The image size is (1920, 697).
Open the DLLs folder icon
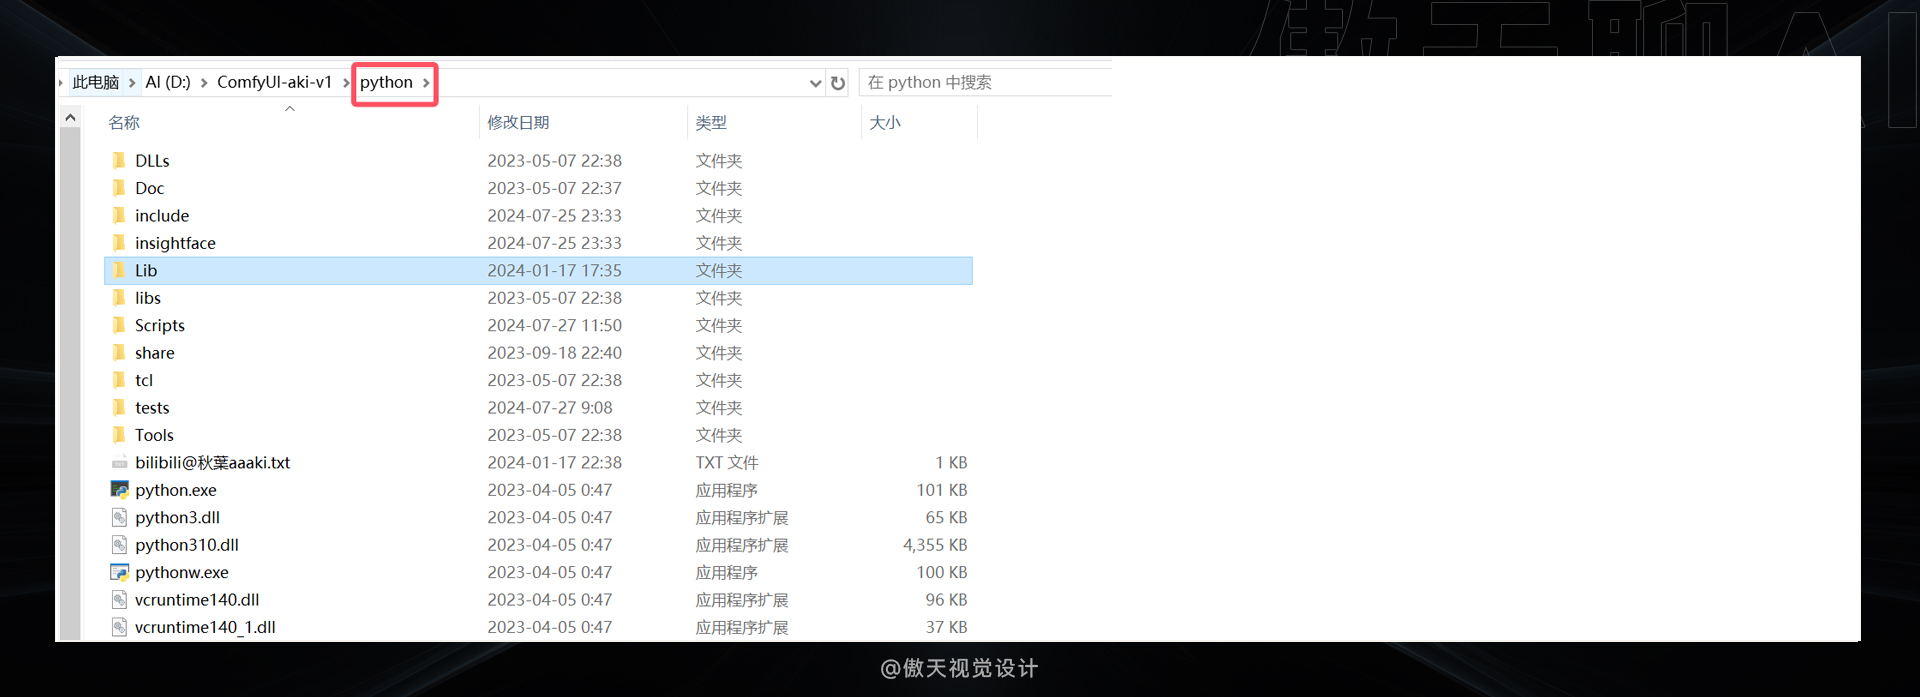[x=119, y=160]
